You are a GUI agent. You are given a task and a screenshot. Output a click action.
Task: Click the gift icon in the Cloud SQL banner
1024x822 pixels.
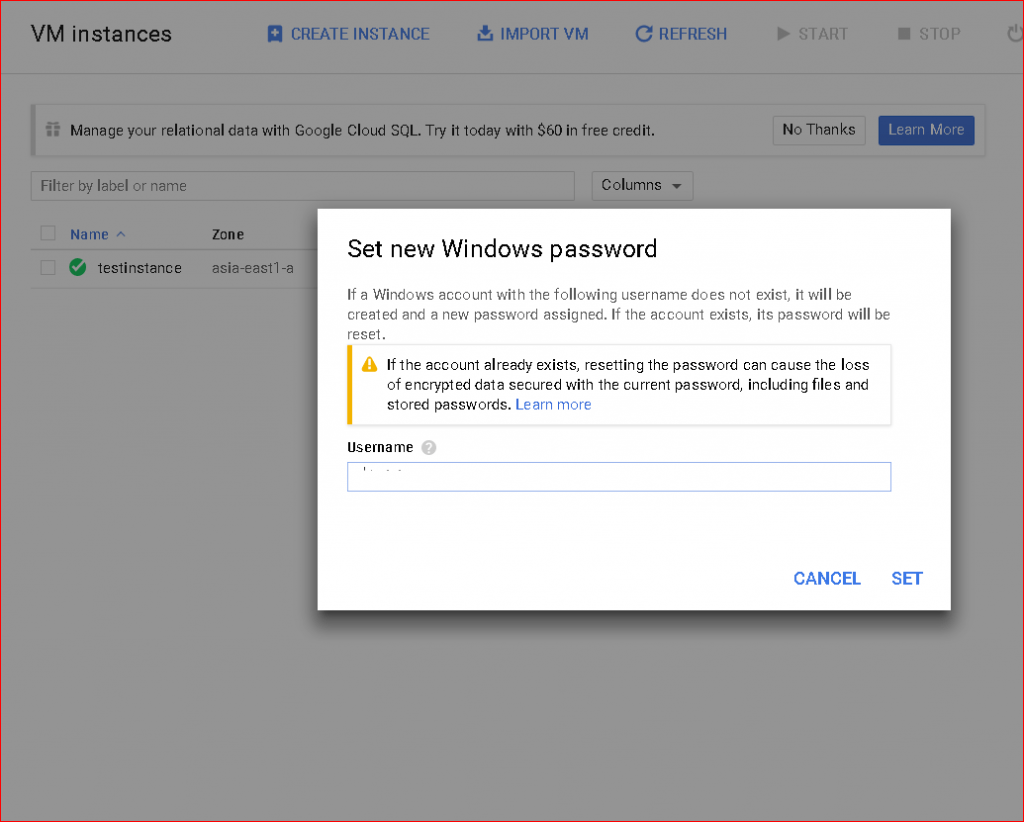53,130
